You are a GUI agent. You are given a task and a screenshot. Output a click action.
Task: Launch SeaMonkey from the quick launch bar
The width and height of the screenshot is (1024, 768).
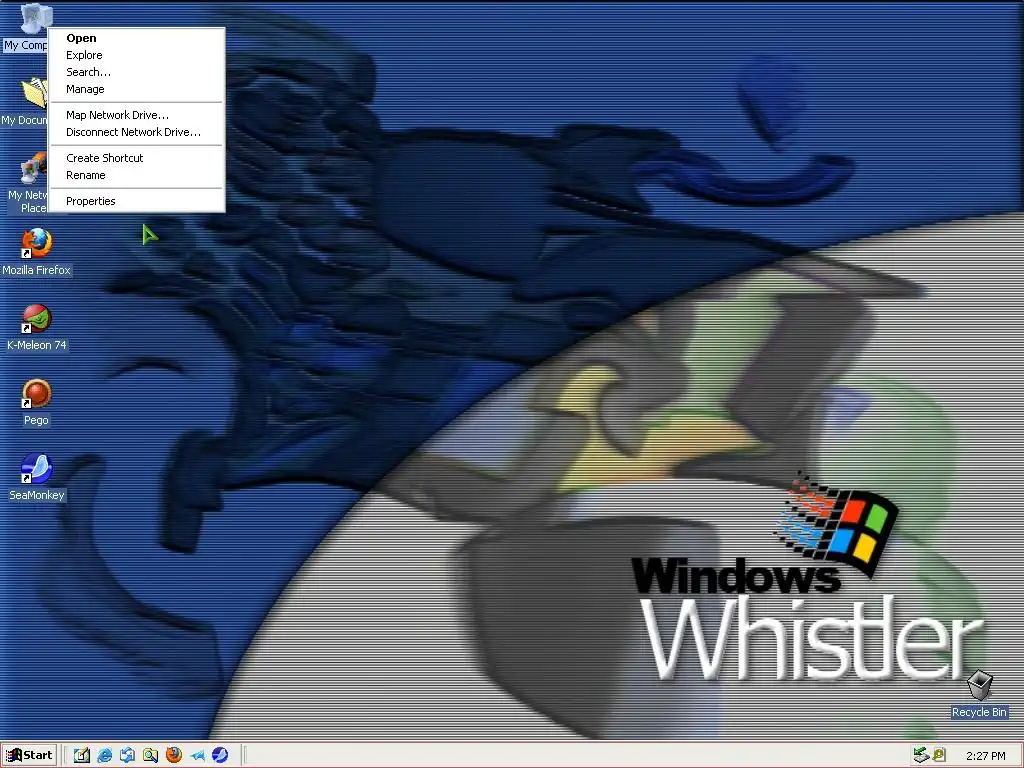click(220, 756)
